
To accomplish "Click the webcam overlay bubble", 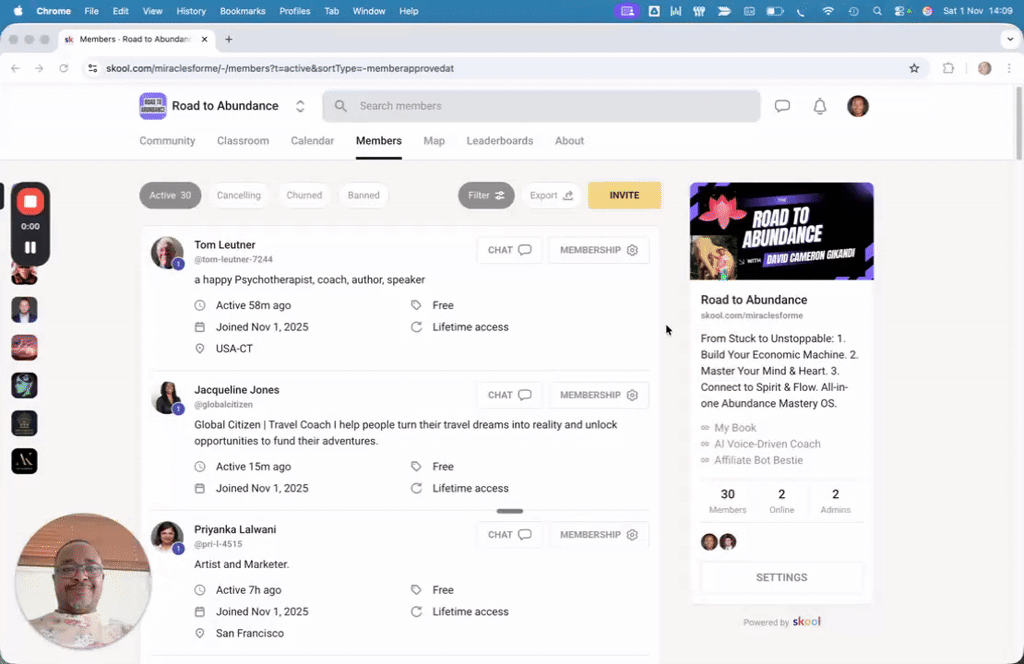I will 83,581.
